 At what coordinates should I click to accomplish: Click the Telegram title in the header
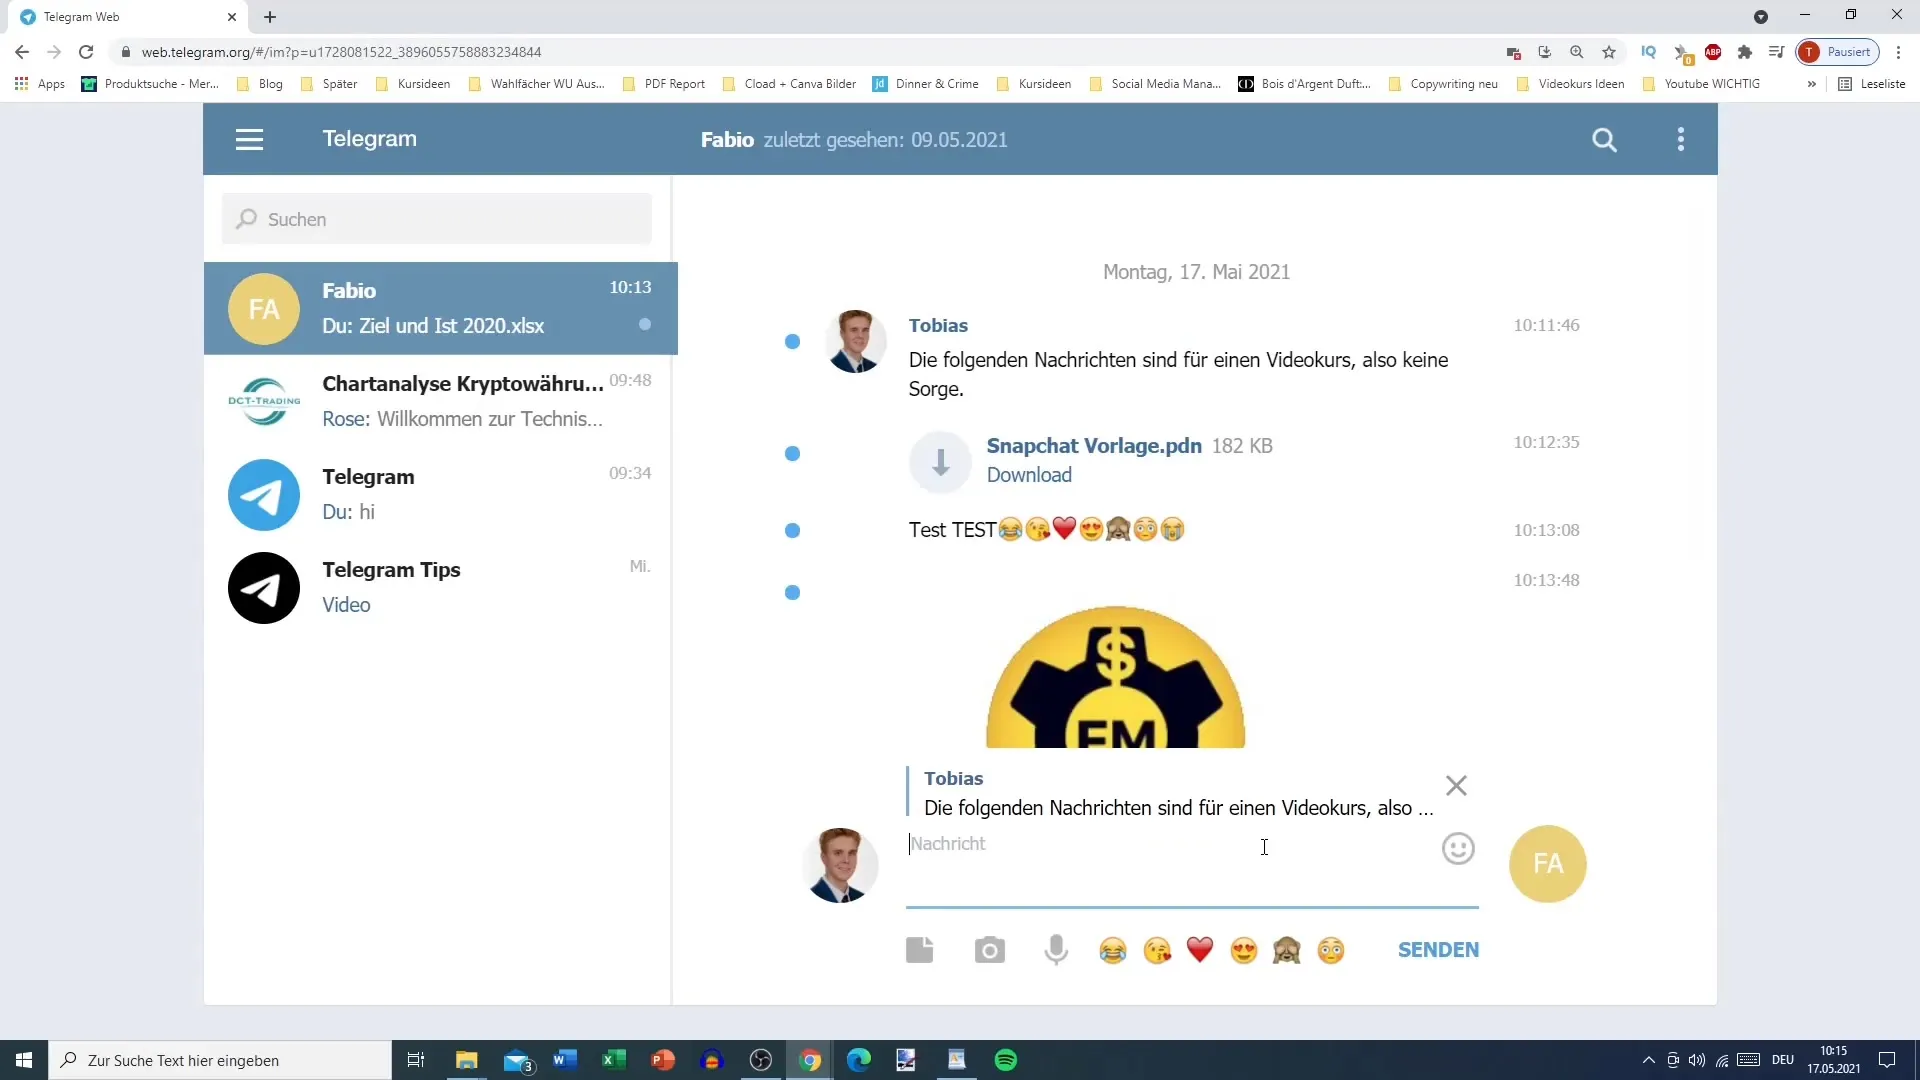coord(369,139)
